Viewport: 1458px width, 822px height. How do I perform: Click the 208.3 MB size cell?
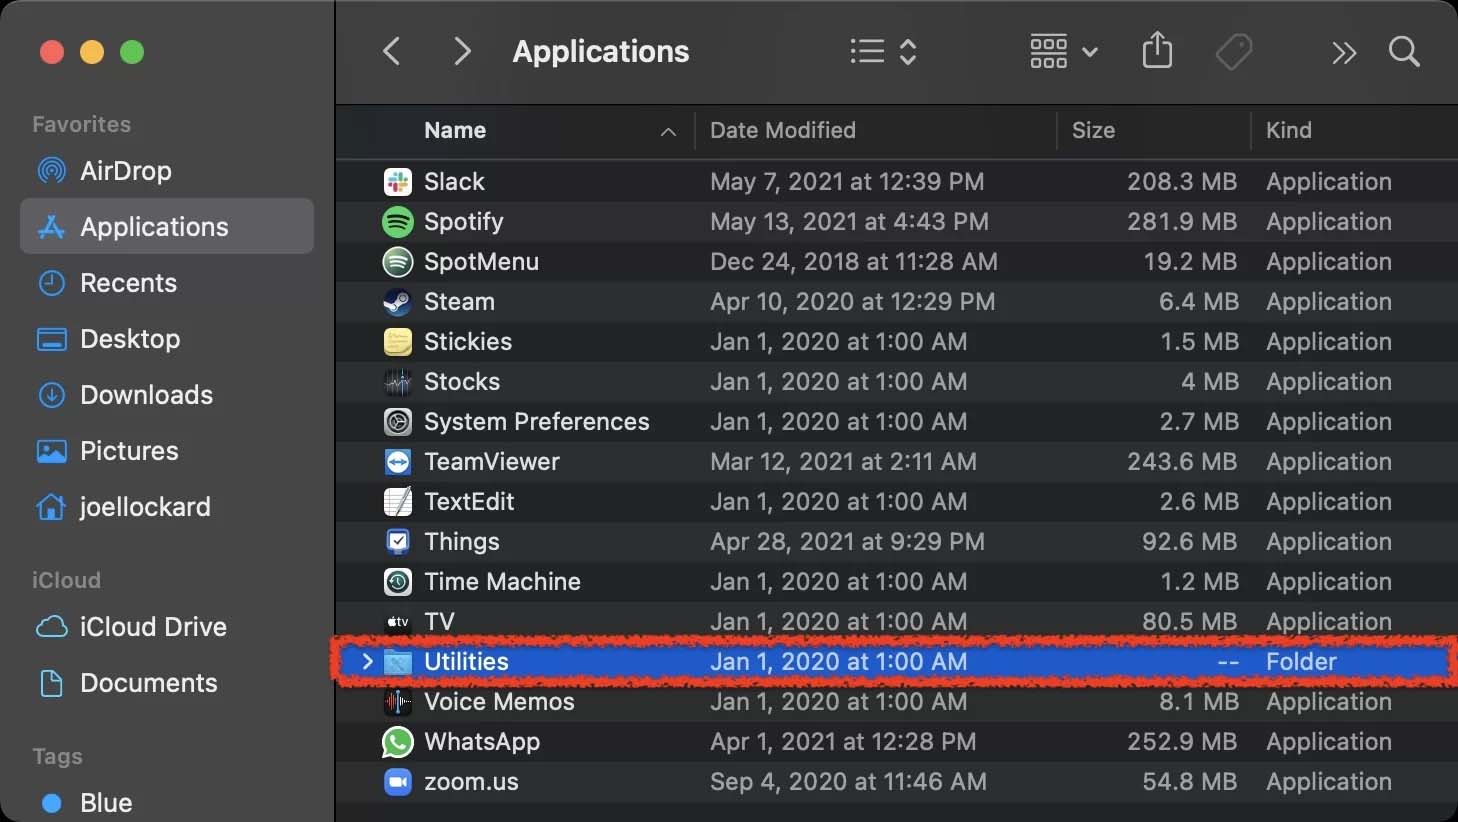point(1182,182)
